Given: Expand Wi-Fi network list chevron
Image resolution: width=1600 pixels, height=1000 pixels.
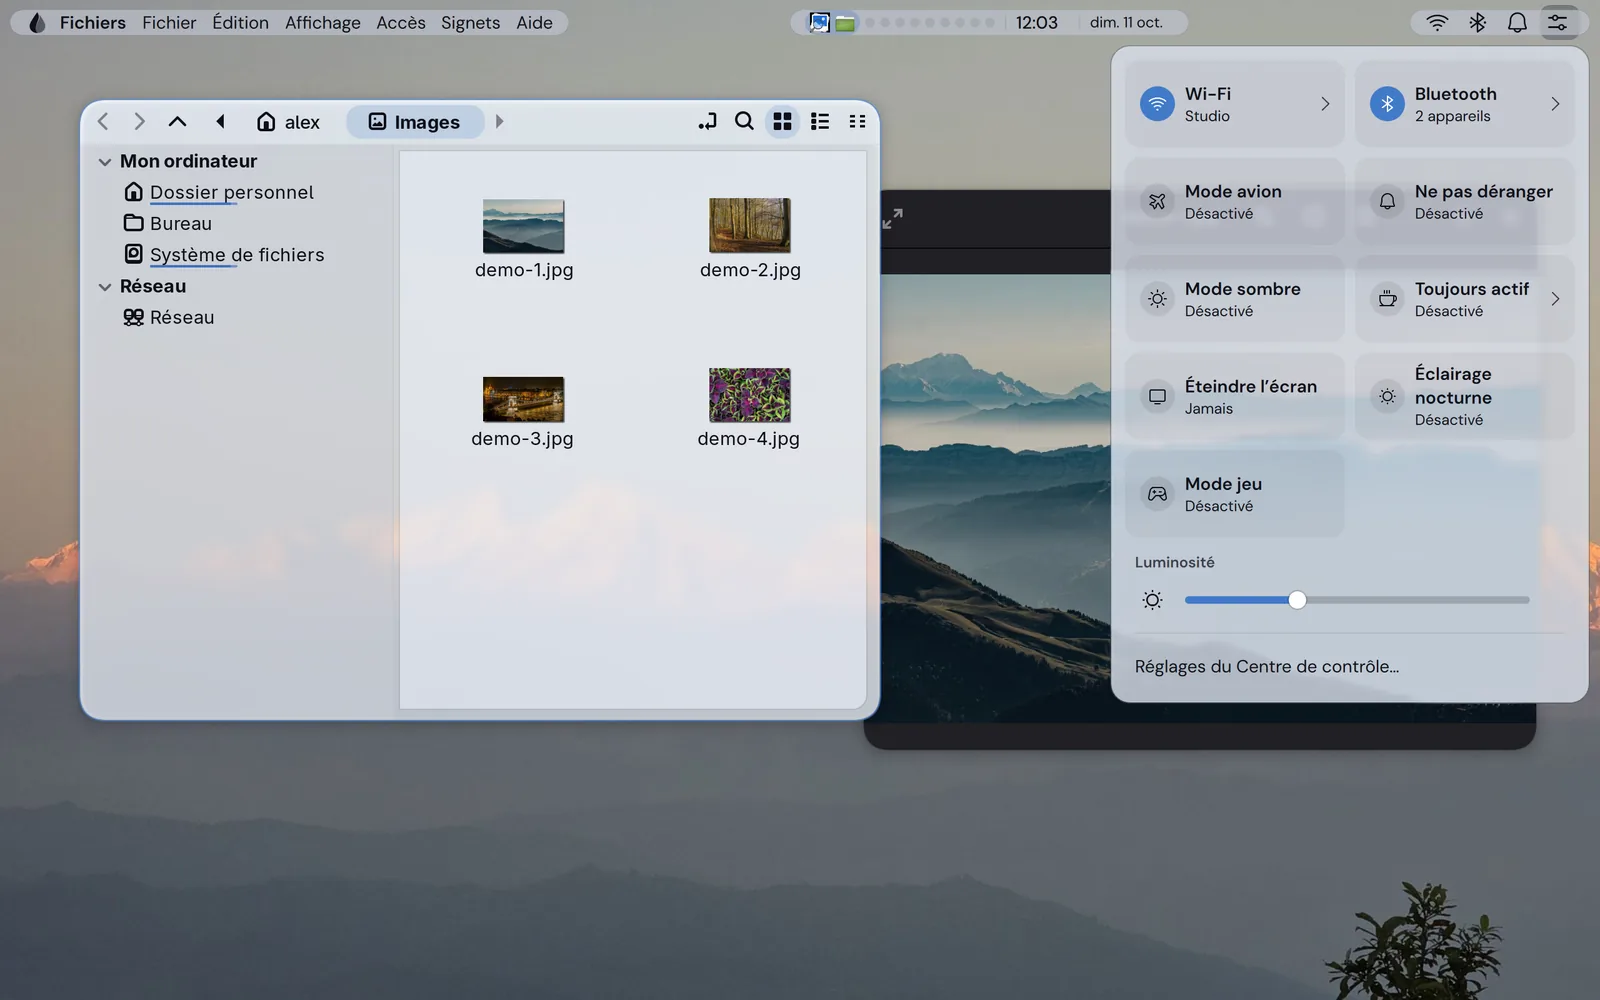Looking at the screenshot, I should click(1325, 104).
